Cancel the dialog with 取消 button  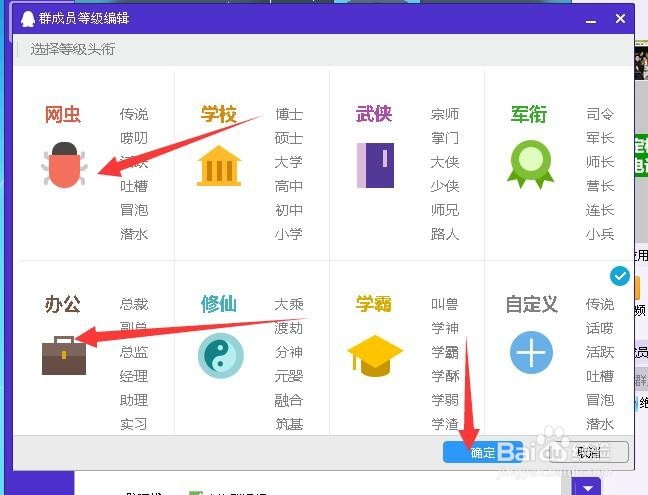pos(589,452)
